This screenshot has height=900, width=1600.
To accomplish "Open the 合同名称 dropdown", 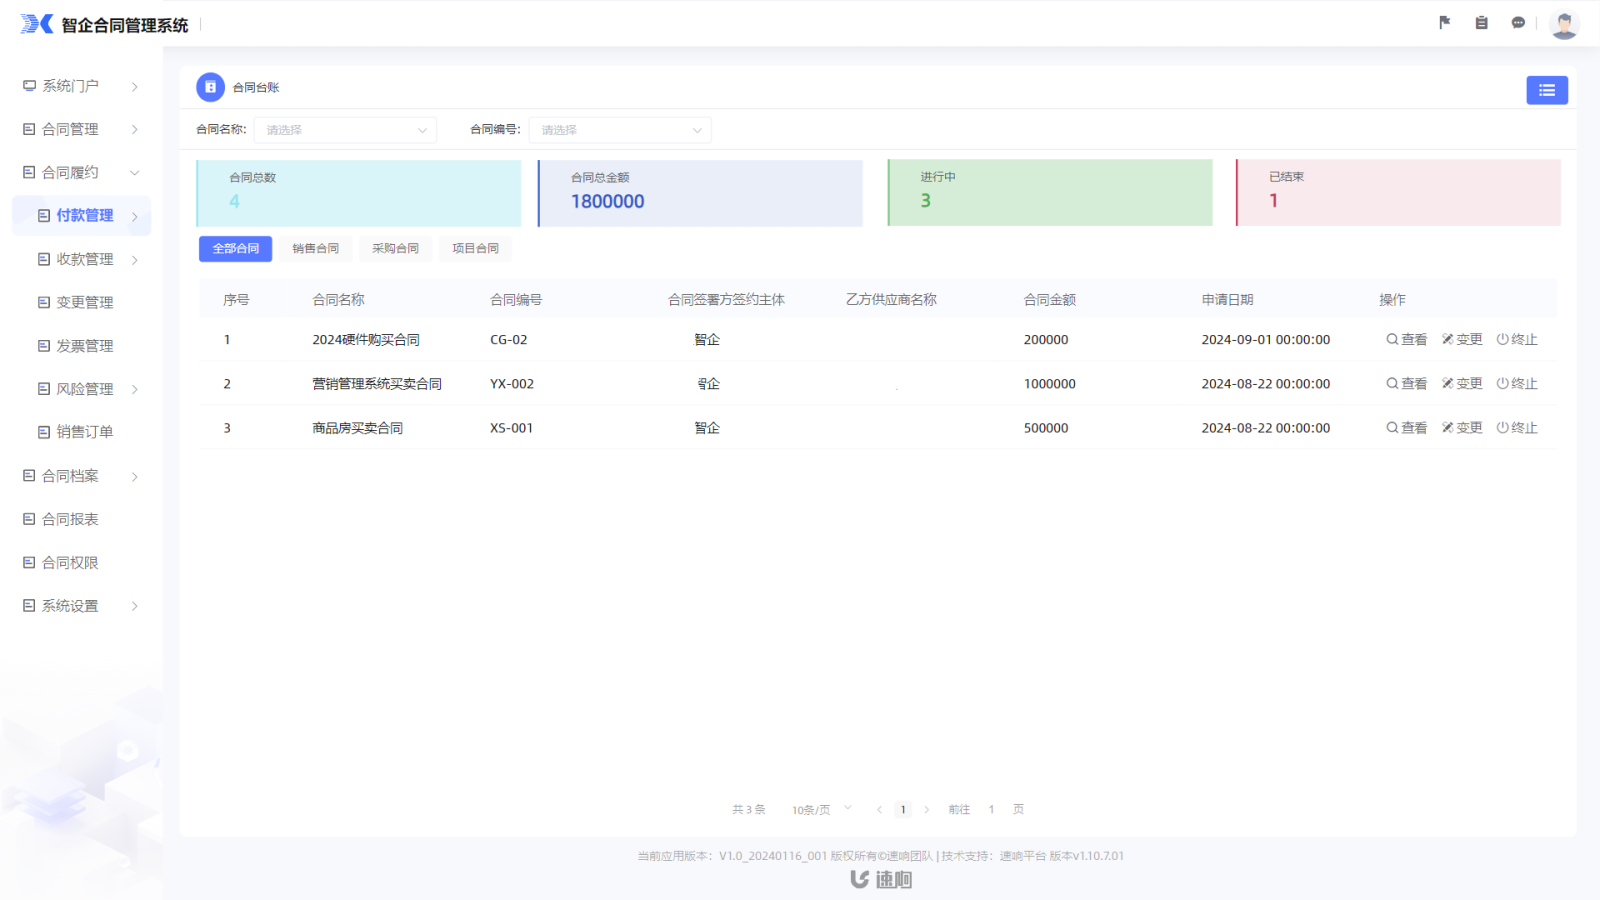I will tap(345, 130).
